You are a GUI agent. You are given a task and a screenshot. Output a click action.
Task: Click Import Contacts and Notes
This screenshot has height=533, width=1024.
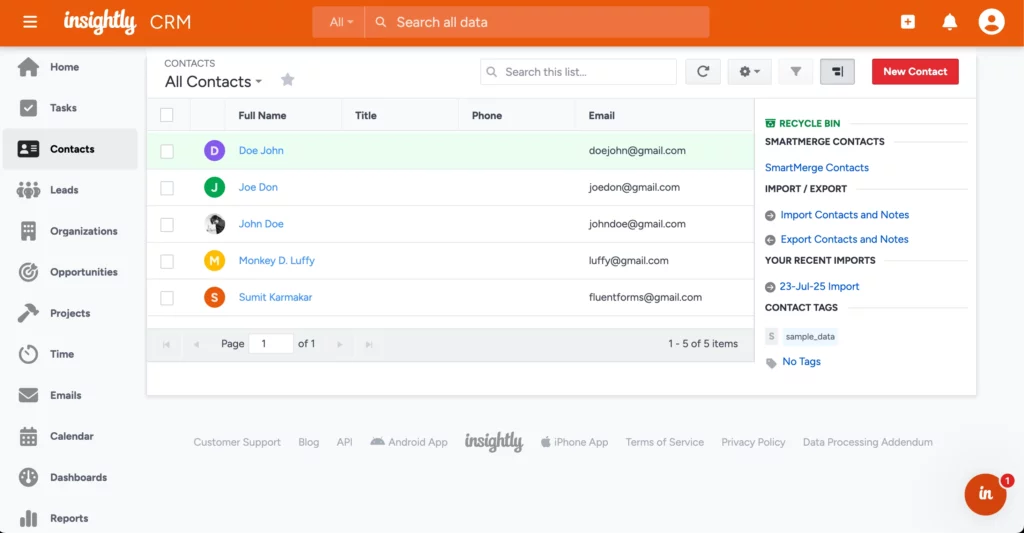point(844,215)
